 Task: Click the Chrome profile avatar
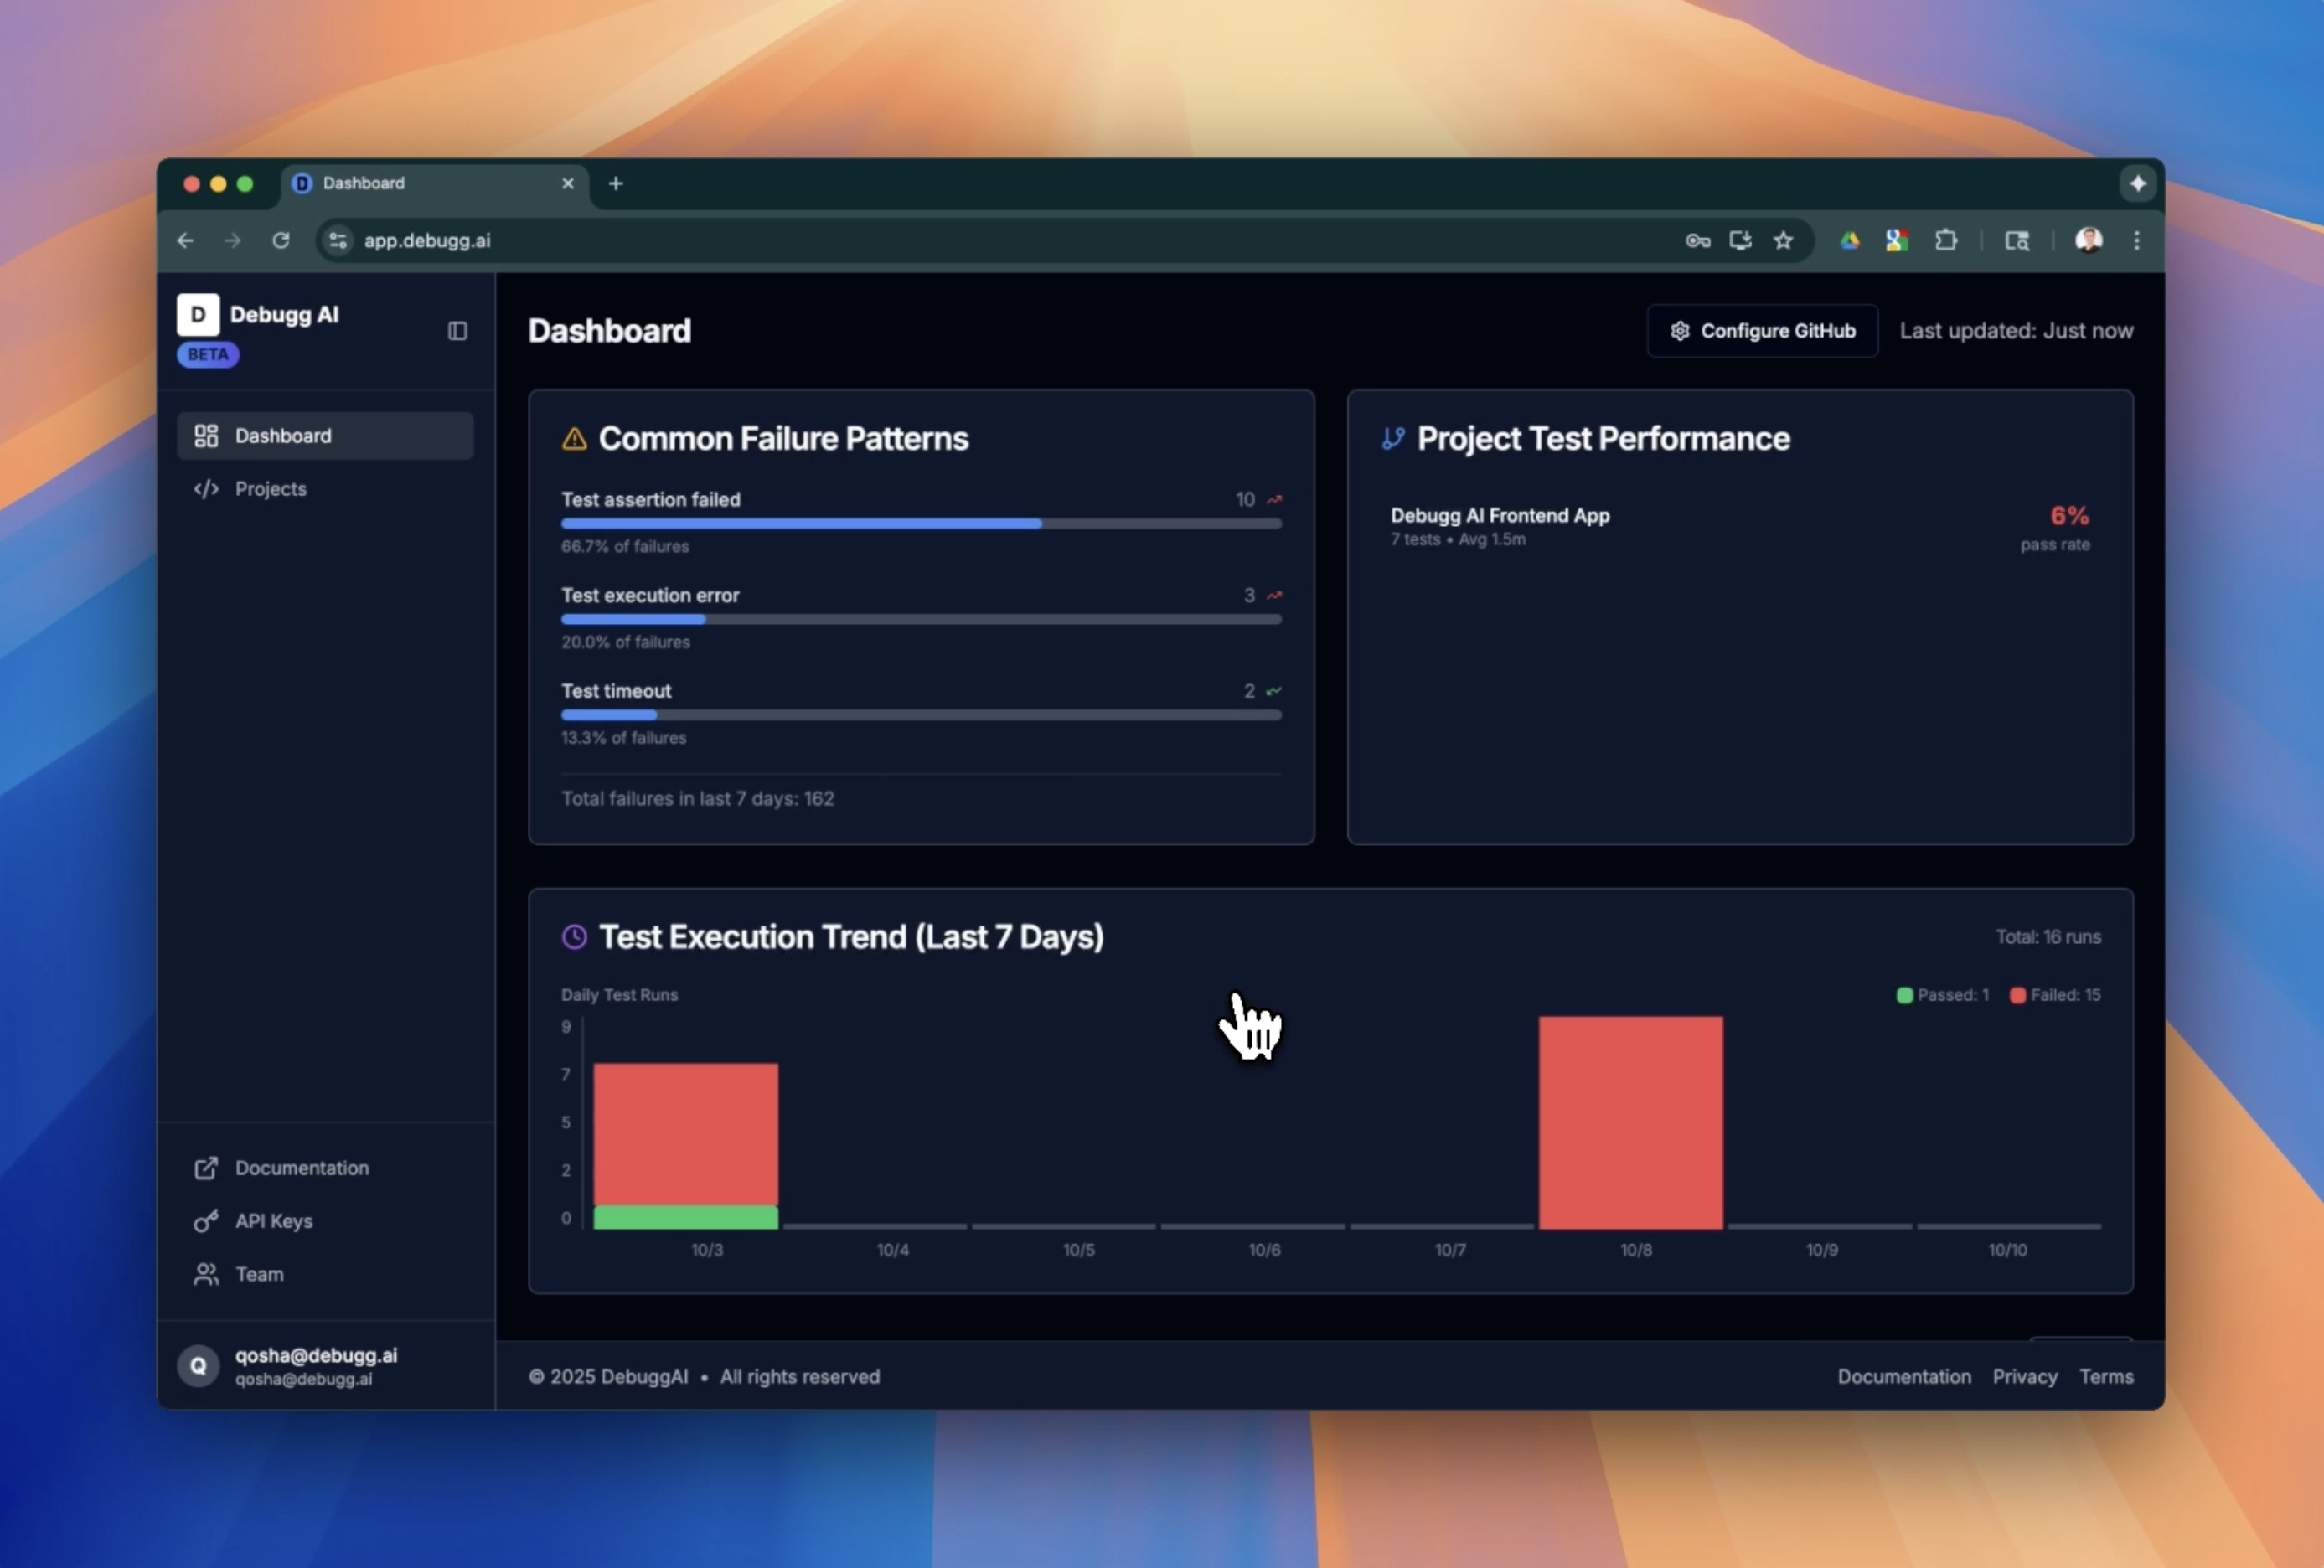point(2088,240)
